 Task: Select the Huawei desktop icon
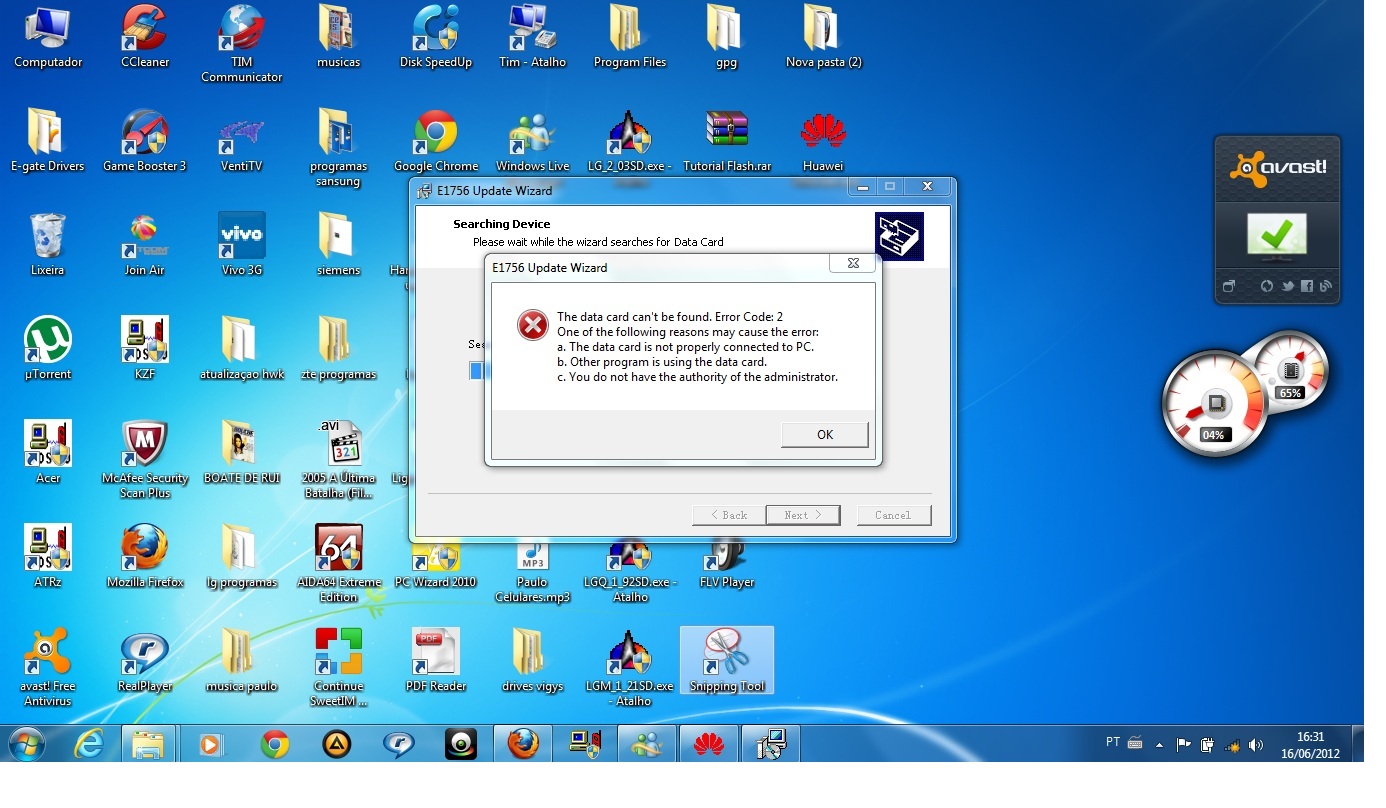tap(823, 142)
